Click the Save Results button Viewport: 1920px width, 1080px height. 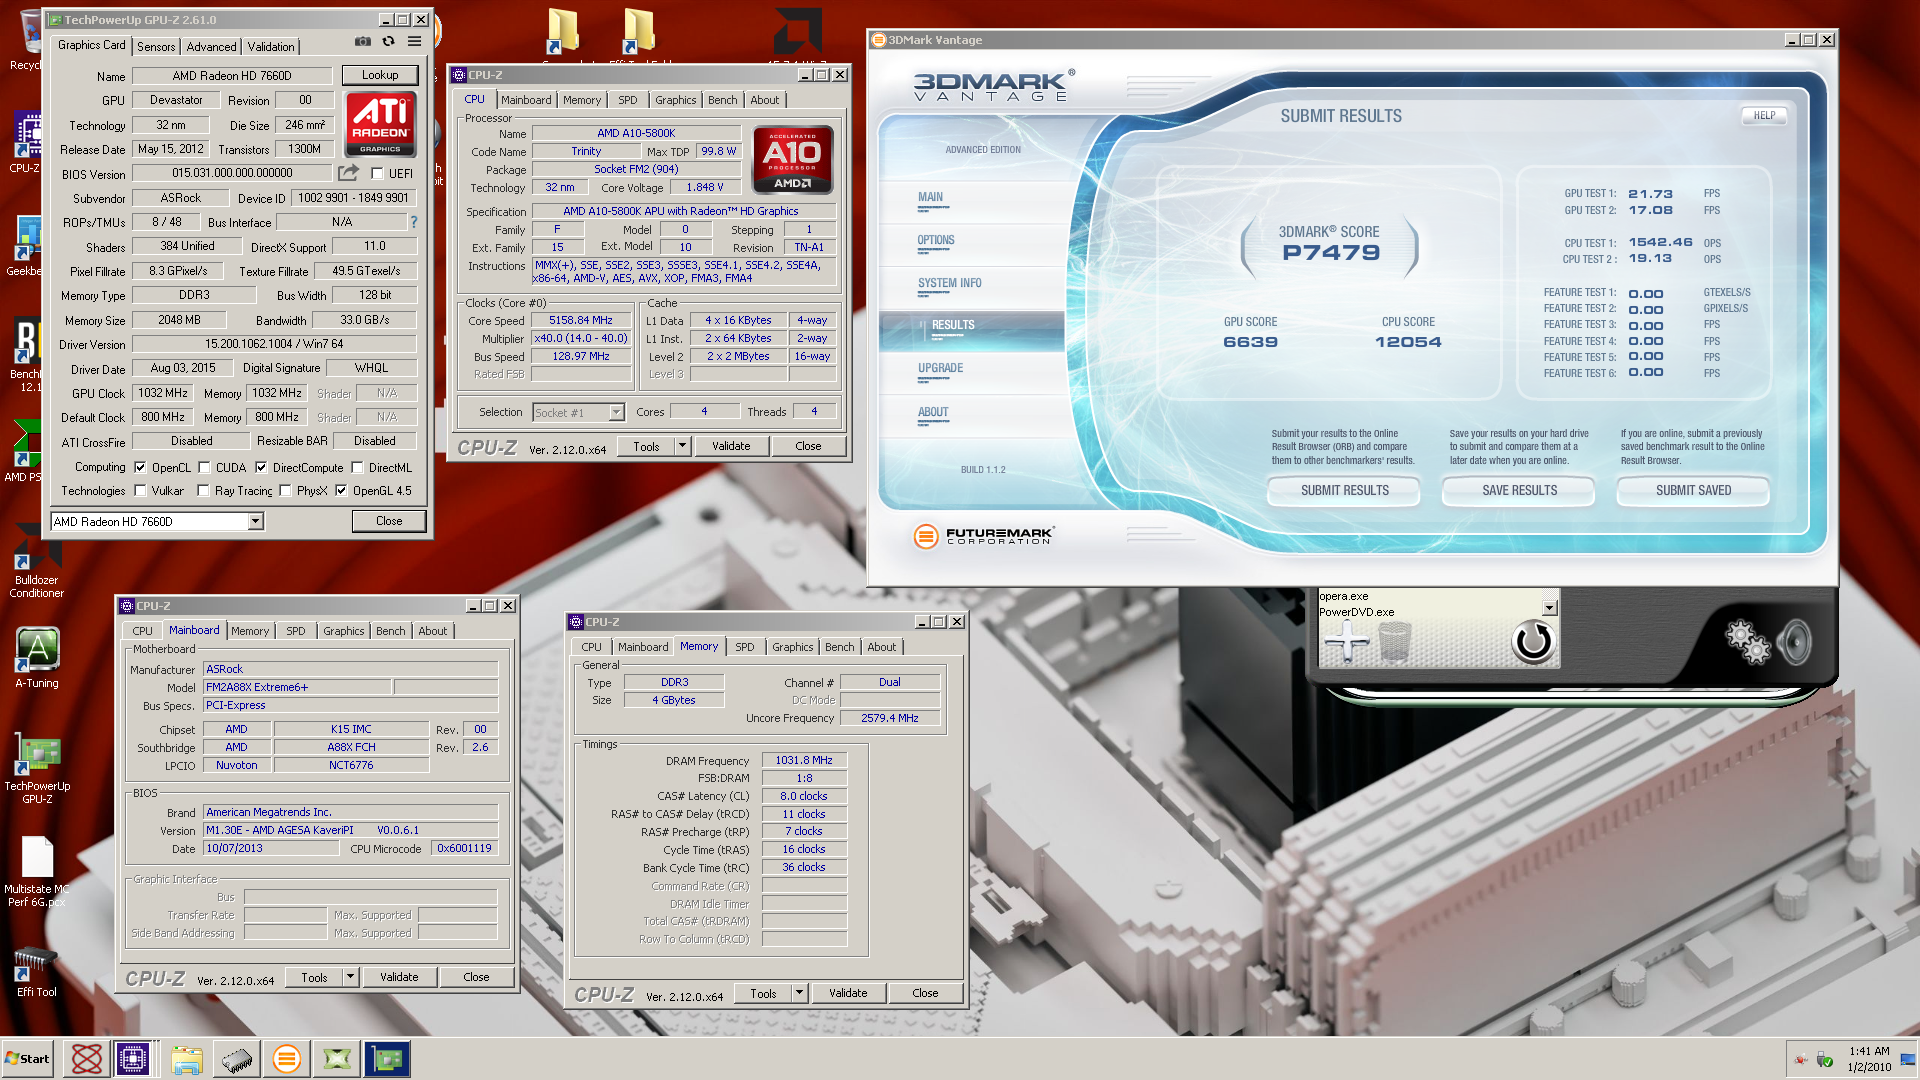pyautogui.click(x=1519, y=491)
